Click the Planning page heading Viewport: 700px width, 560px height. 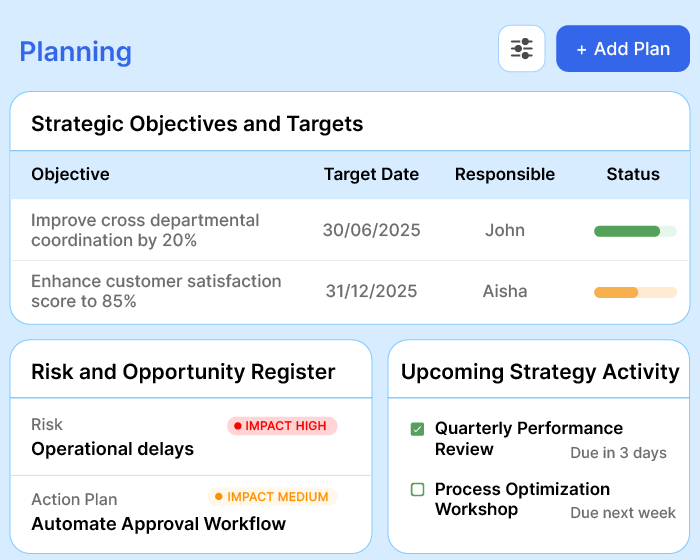[75, 52]
